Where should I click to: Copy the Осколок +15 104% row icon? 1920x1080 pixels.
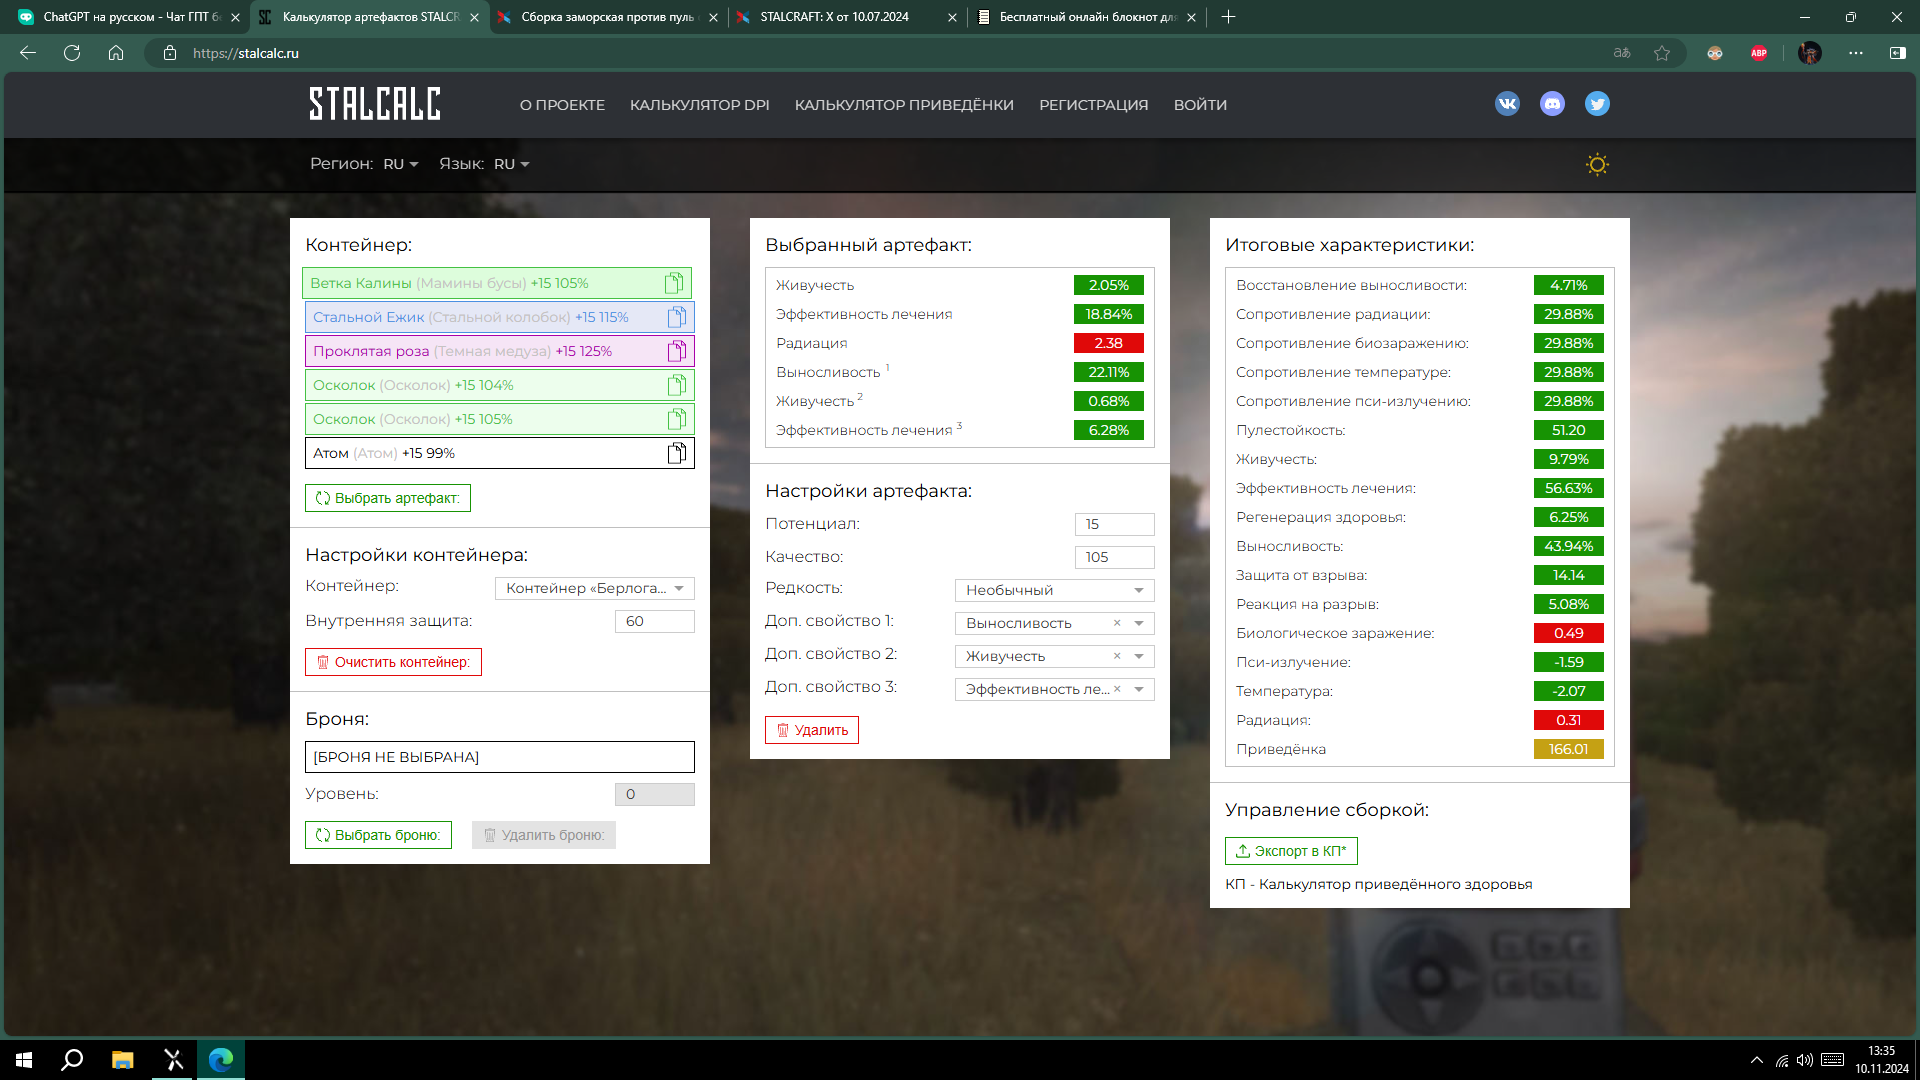(677, 385)
